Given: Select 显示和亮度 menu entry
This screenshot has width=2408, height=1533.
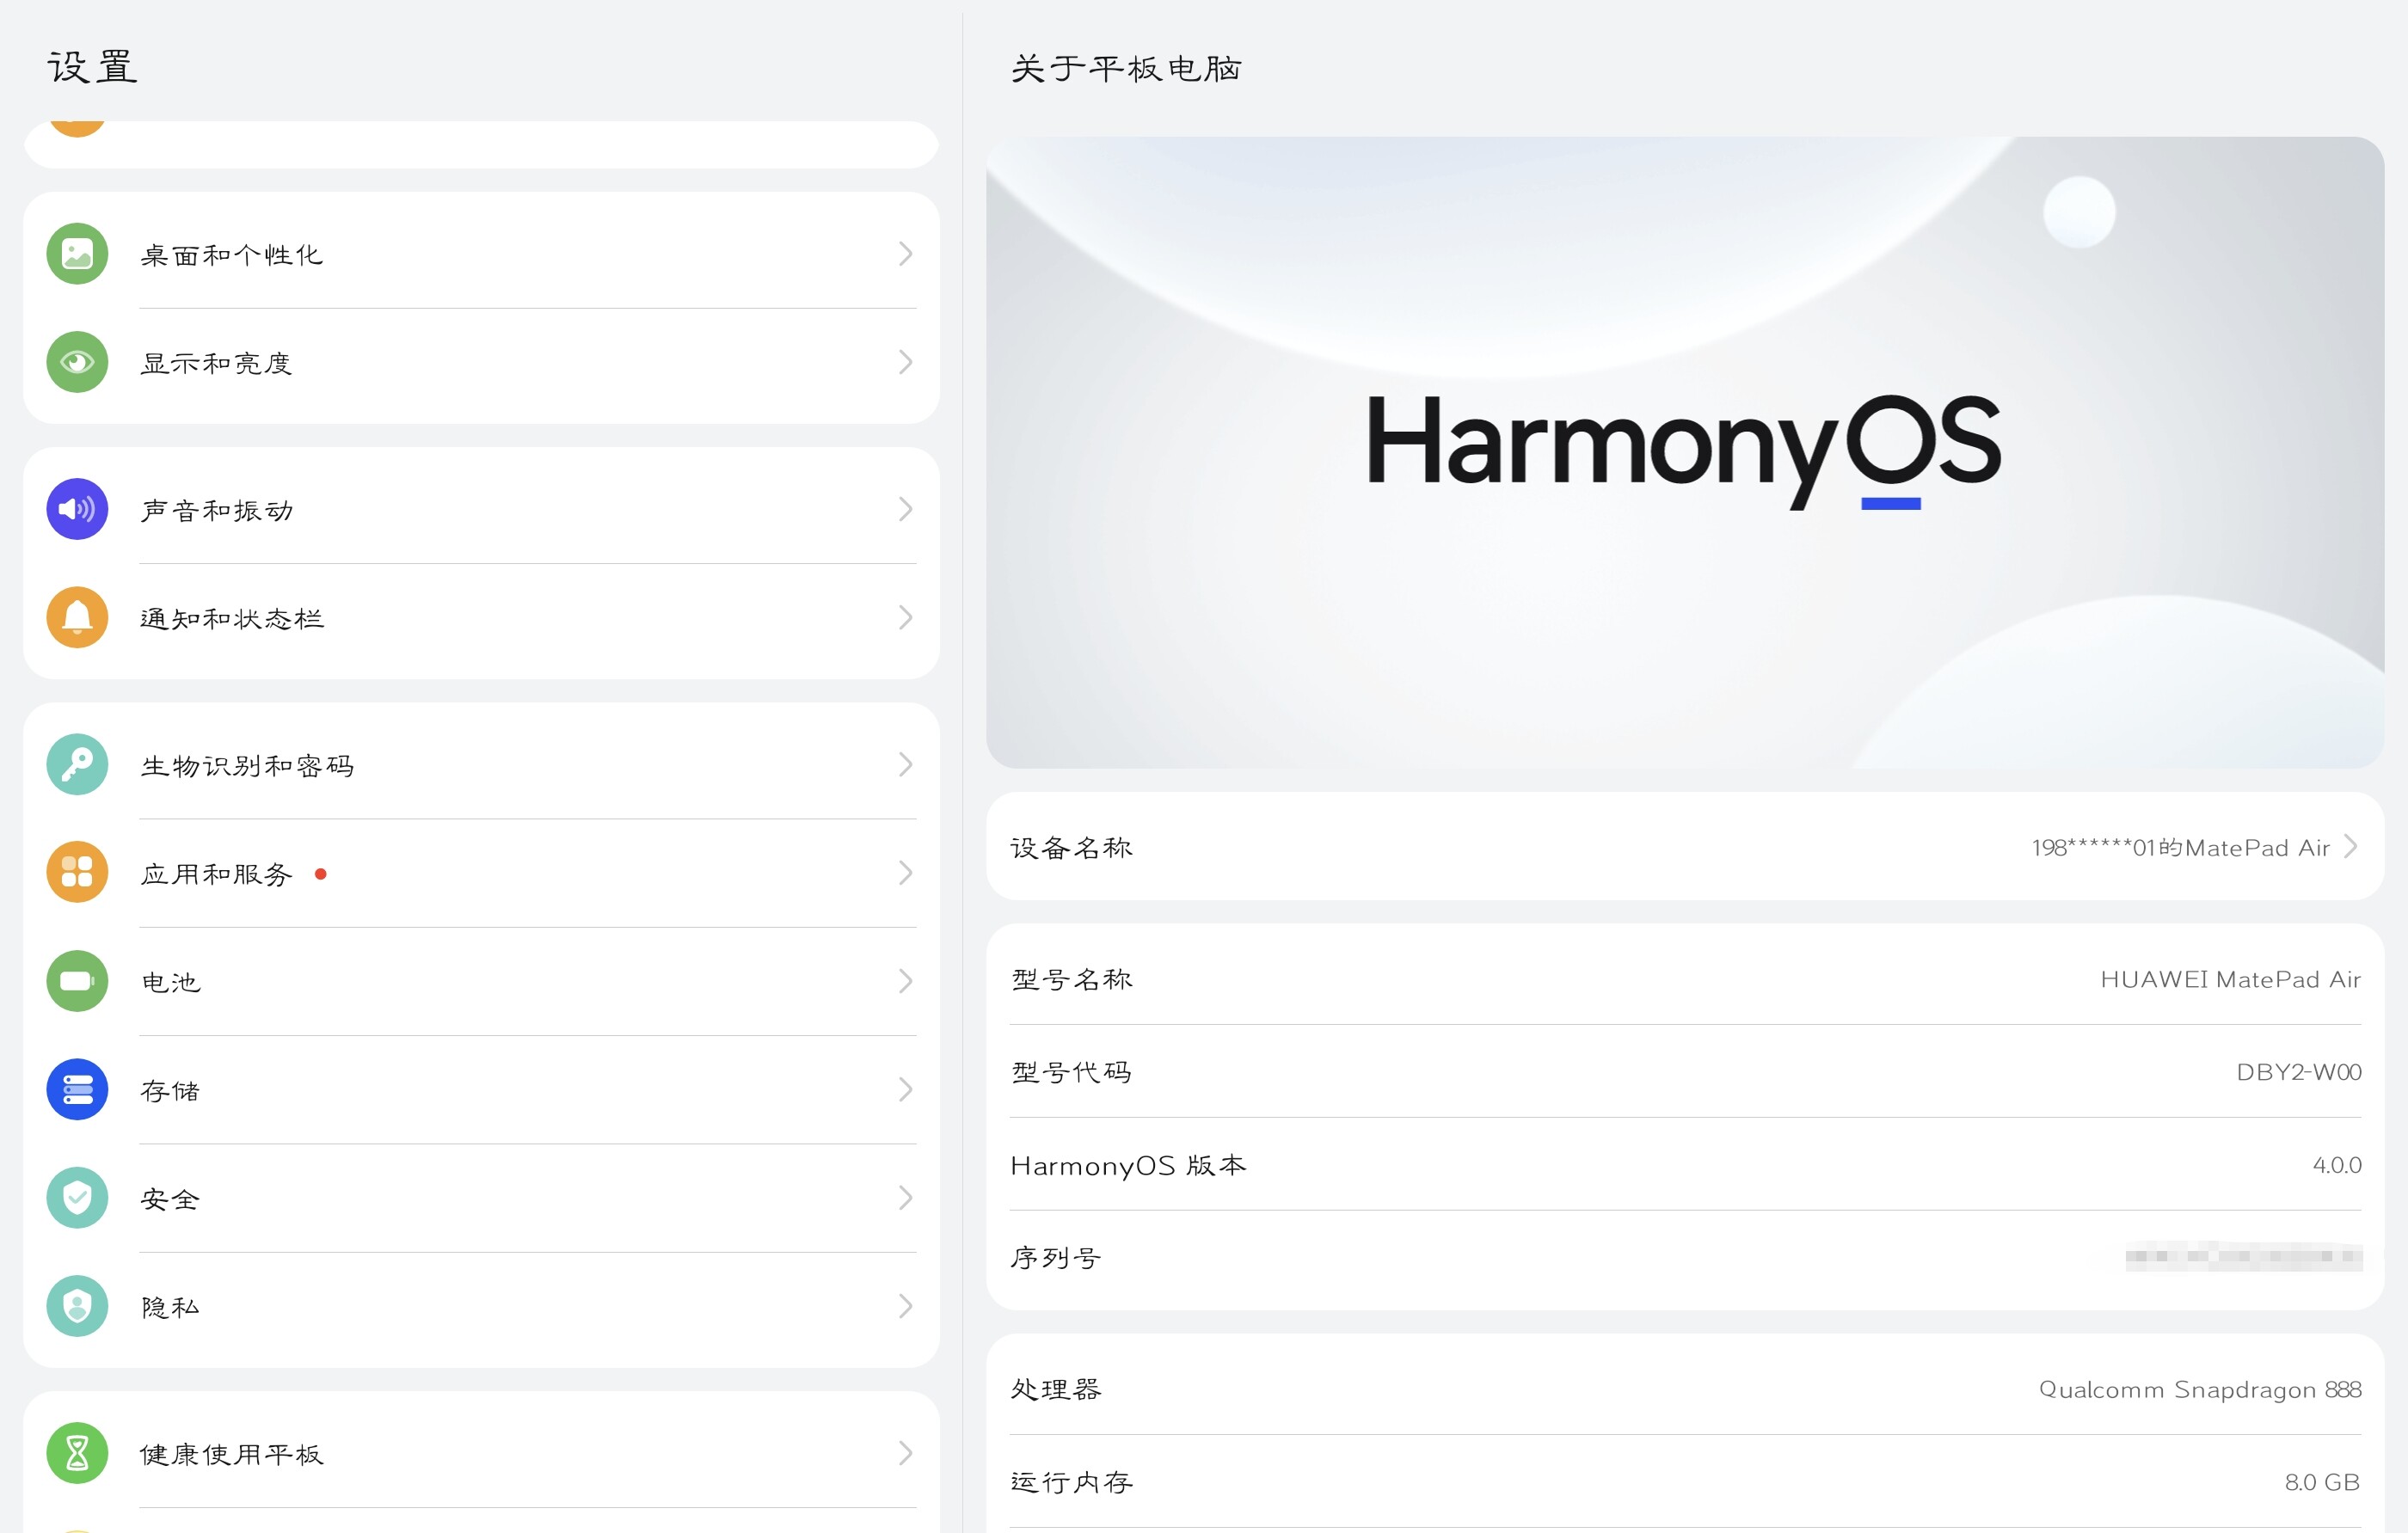Looking at the screenshot, I should click(217, 363).
